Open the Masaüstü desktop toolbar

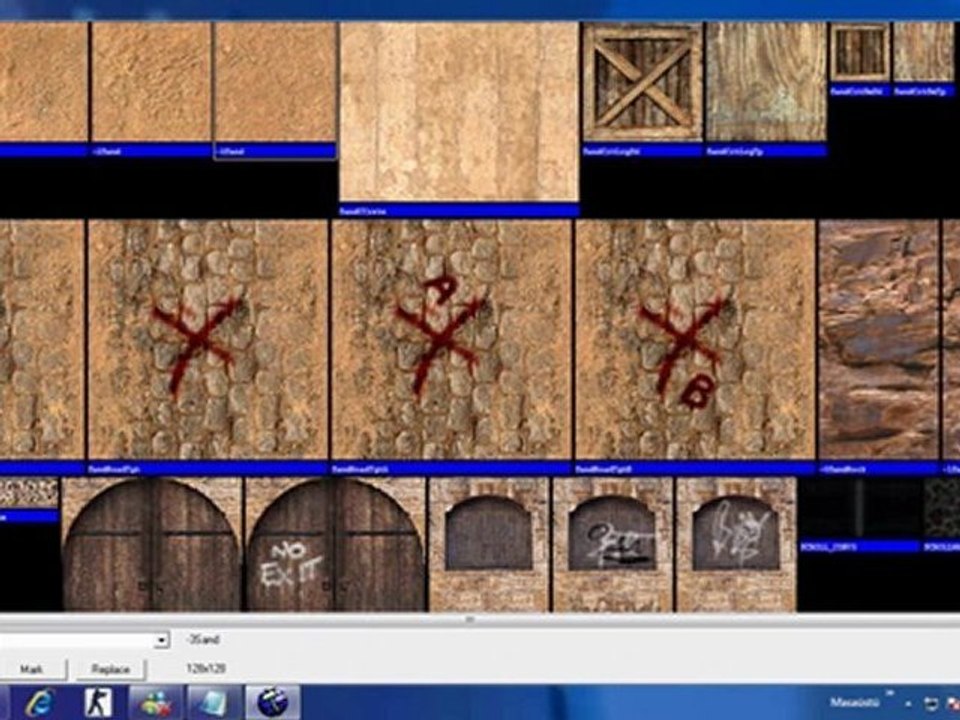pyautogui.click(x=854, y=702)
